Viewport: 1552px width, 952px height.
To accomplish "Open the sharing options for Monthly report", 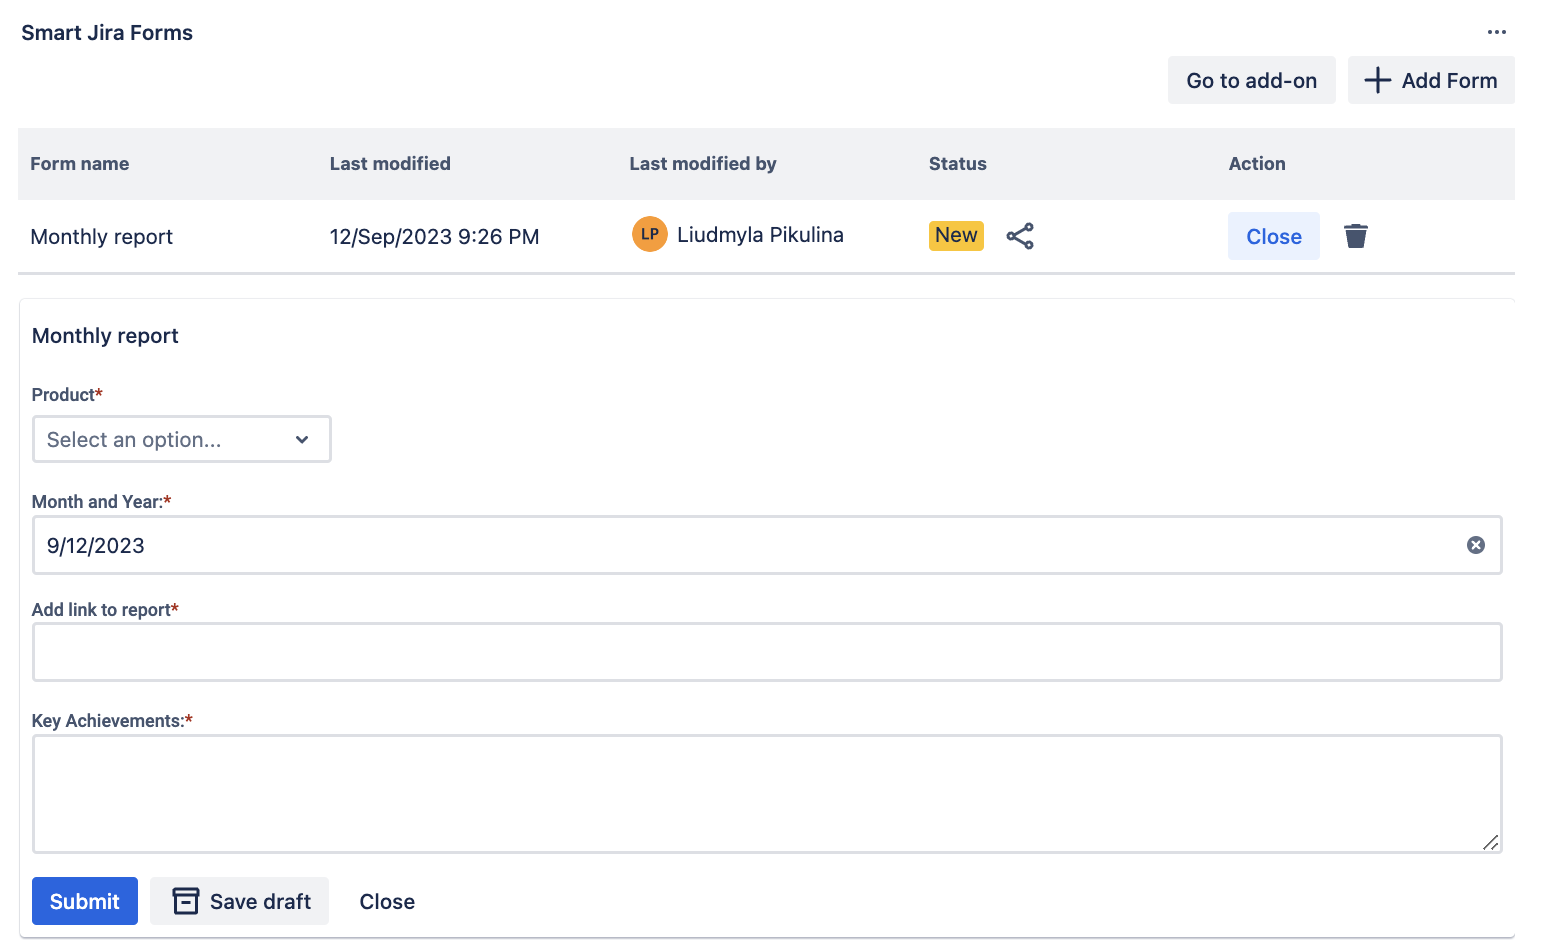I will click(1020, 236).
